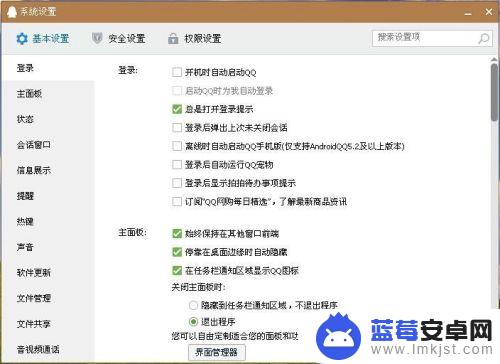
Task: Select 热键 in the left sidebar
Action: 48,222
